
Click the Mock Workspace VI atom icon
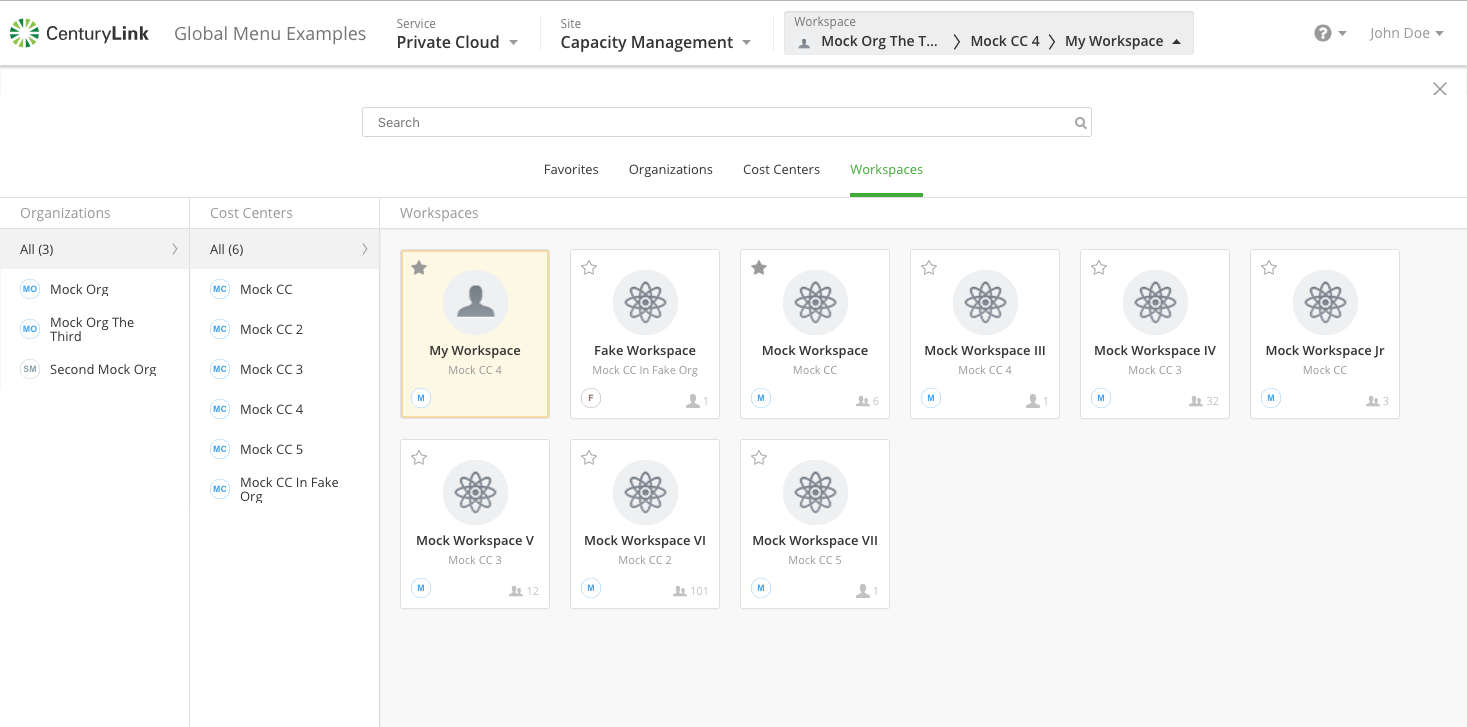click(x=645, y=492)
